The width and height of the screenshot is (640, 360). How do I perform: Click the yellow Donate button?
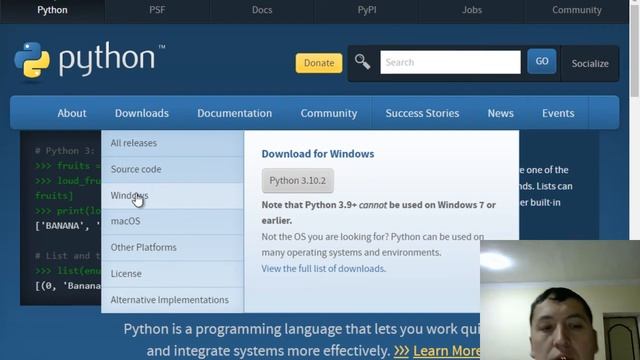[x=319, y=63]
